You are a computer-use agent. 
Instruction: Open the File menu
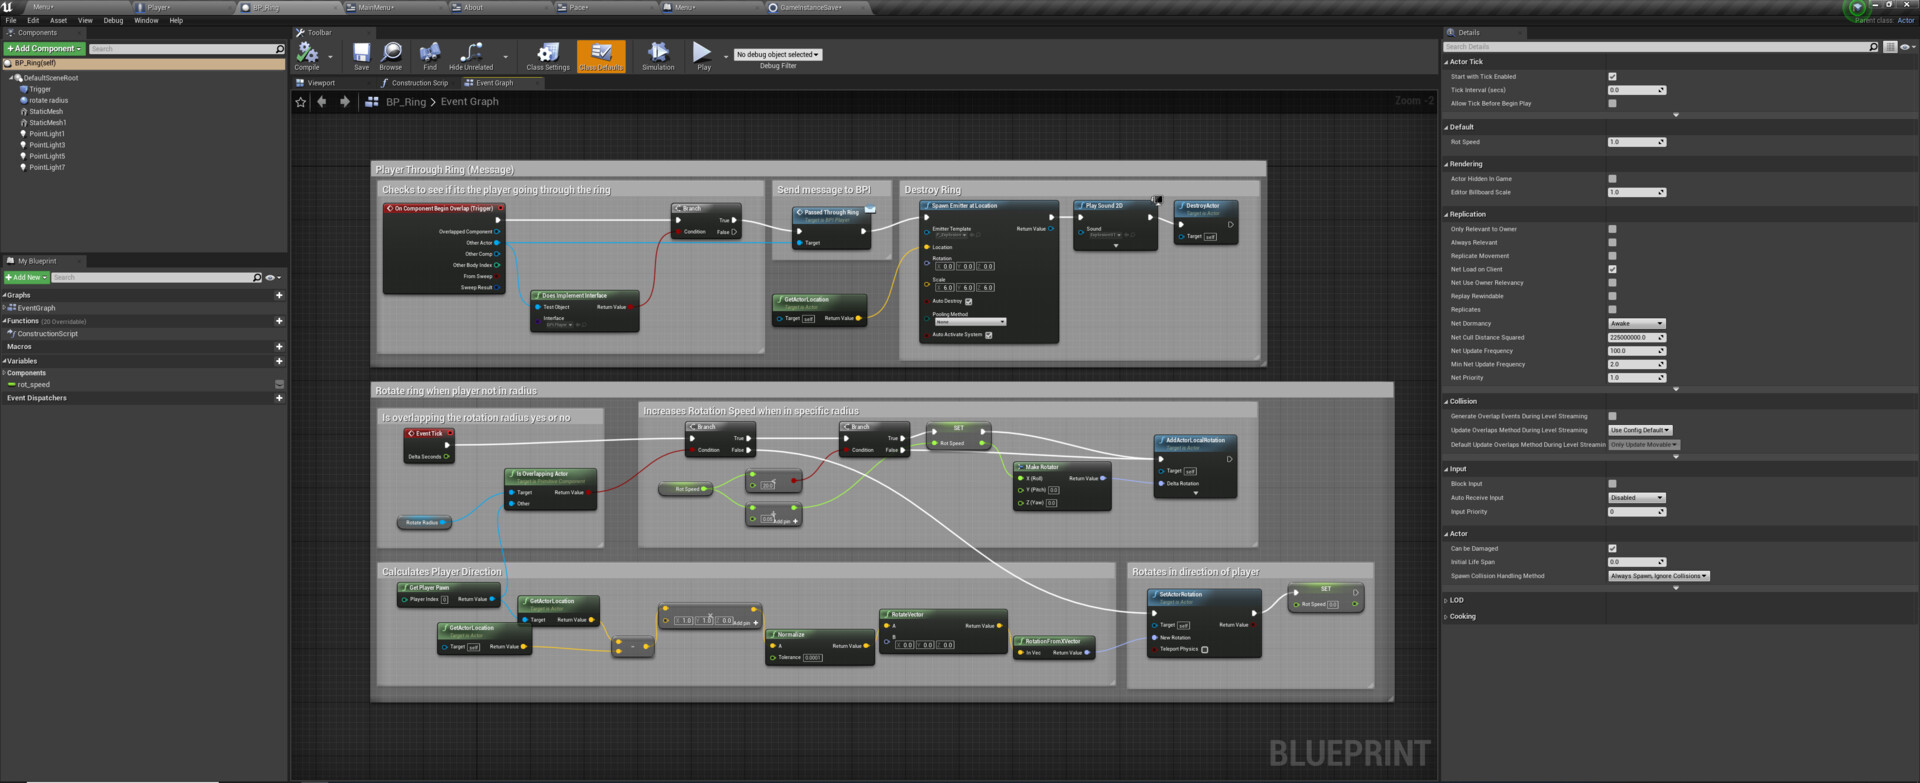click(x=11, y=20)
